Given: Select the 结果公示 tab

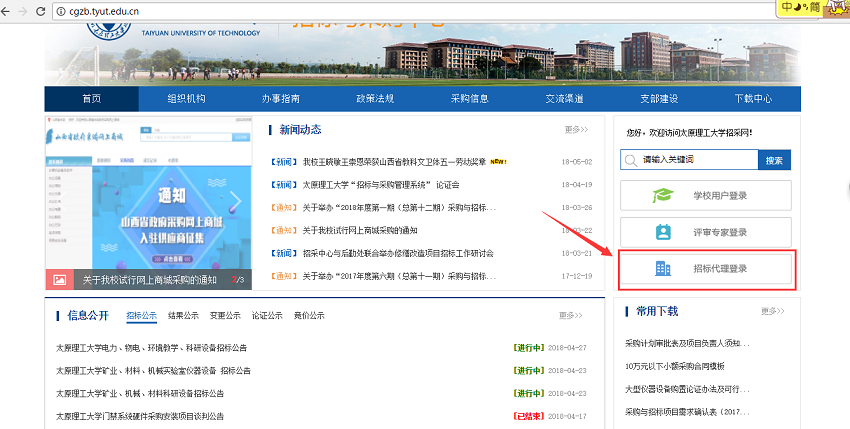Looking at the screenshot, I should 183,316.
